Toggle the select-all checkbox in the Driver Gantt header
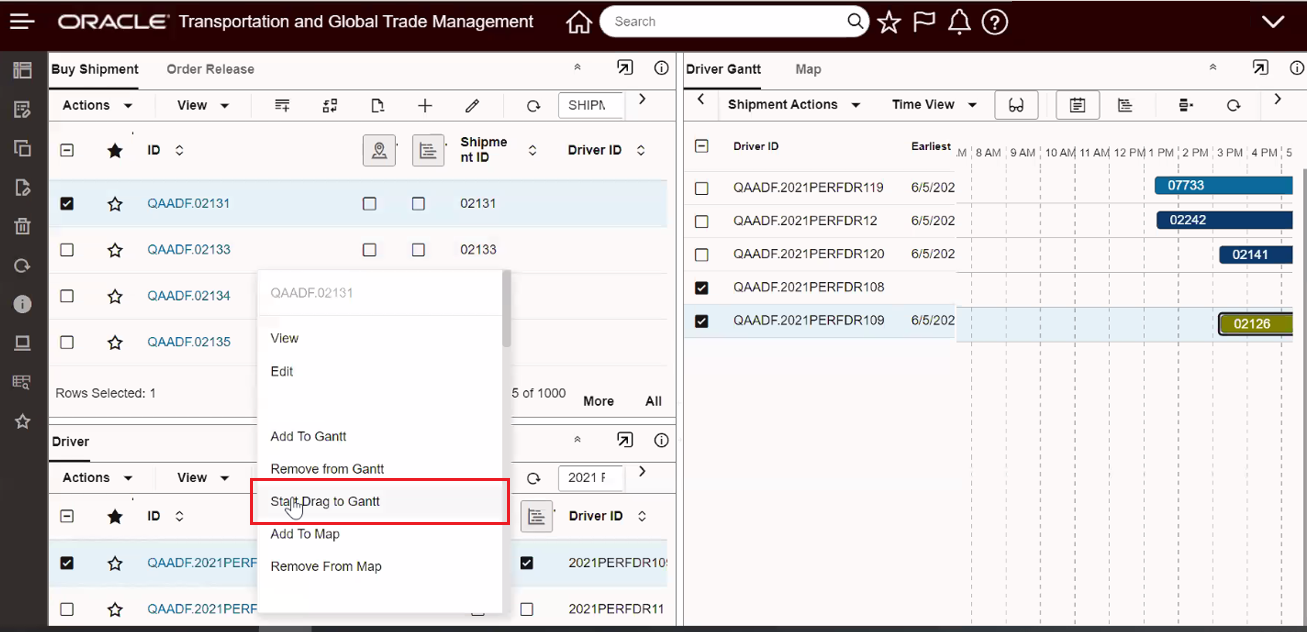The height and width of the screenshot is (632, 1307). click(x=701, y=146)
